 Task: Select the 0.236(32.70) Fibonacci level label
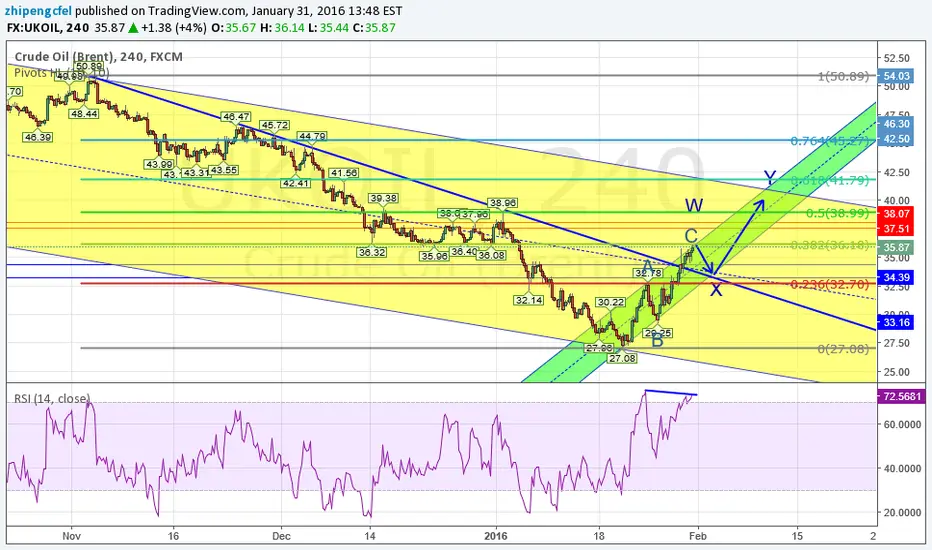tap(830, 284)
